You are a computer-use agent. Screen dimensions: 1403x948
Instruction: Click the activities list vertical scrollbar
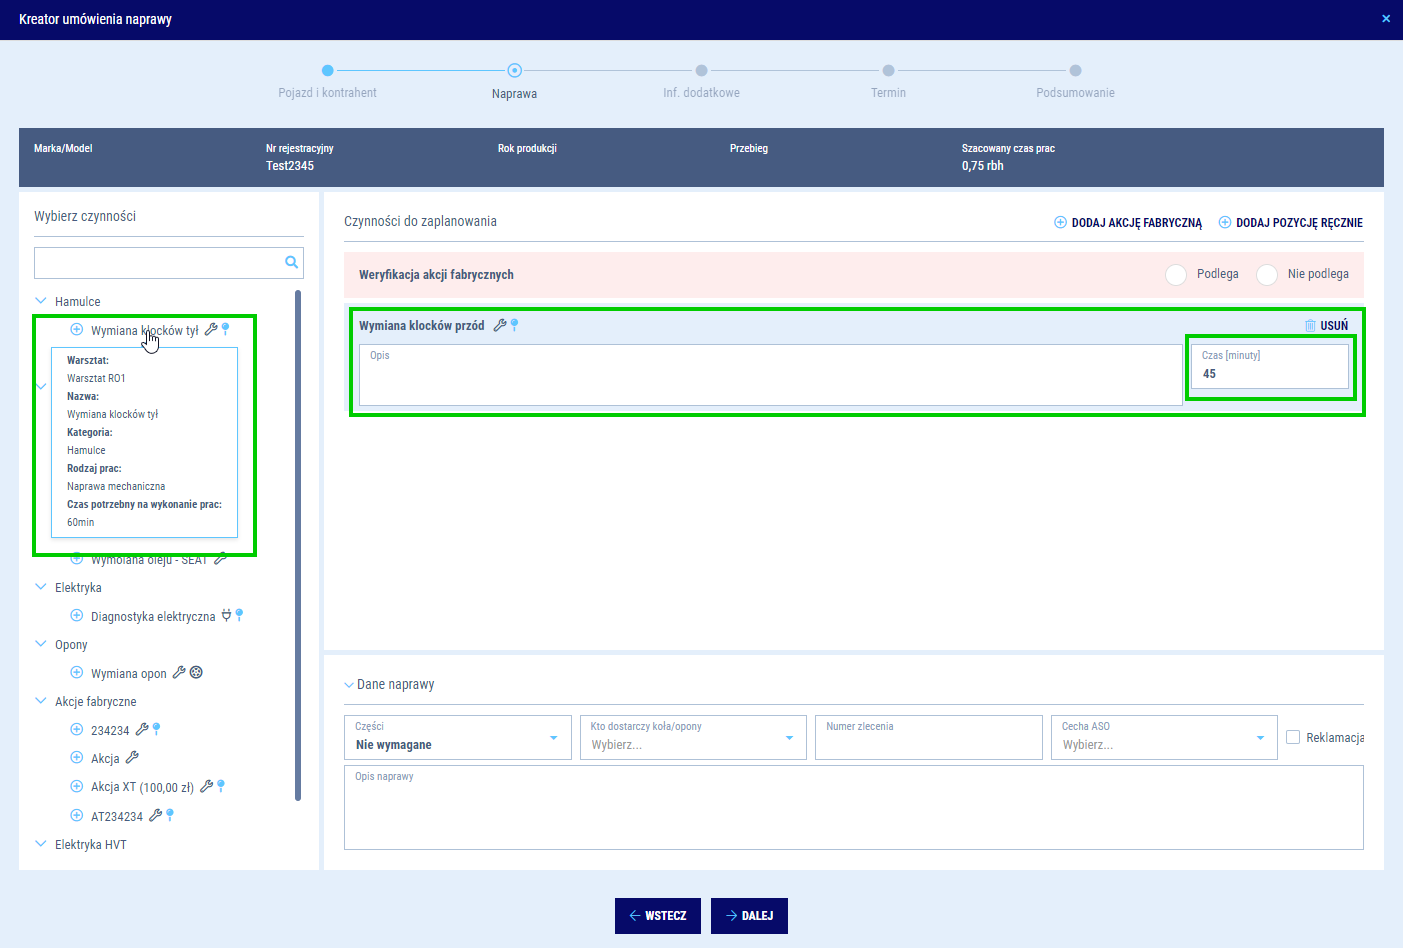click(x=298, y=545)
